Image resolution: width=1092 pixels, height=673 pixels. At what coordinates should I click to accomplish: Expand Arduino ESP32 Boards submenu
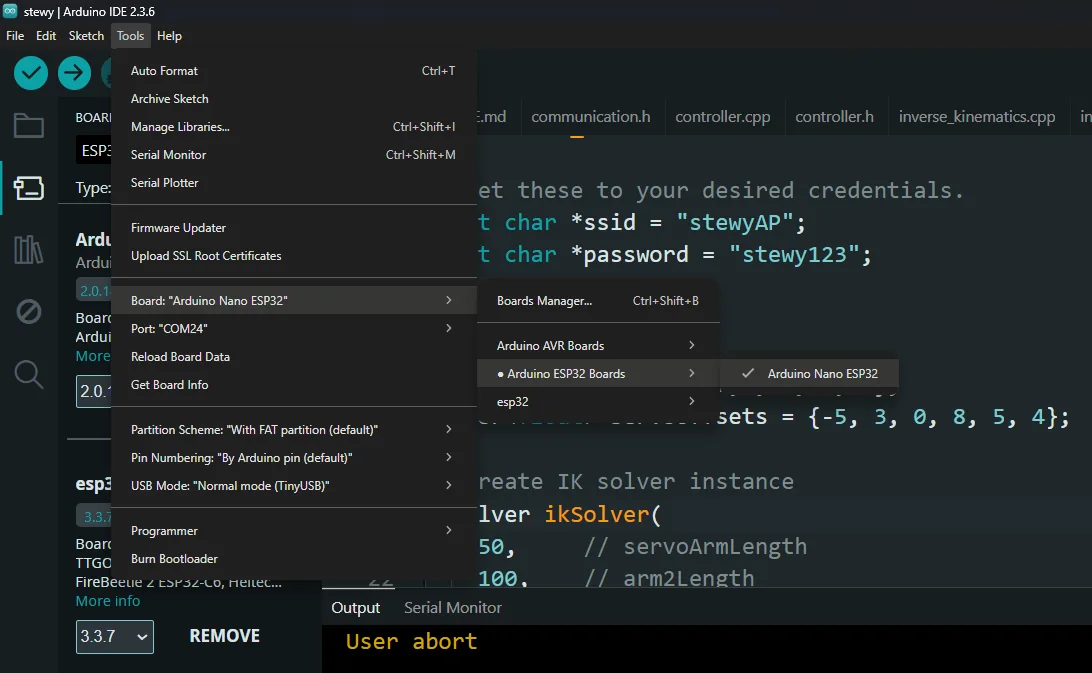tap(598, 373)
